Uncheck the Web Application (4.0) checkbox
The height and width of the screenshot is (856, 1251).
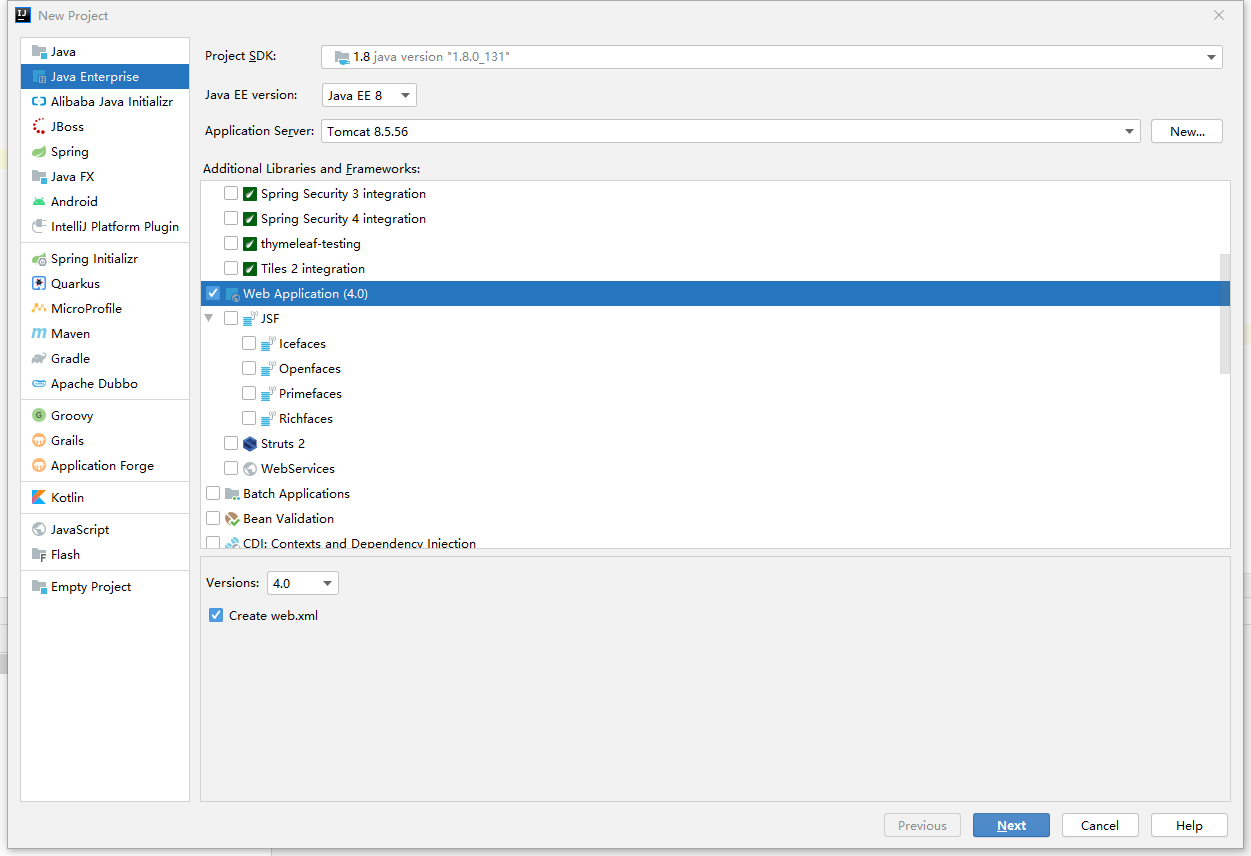pyautogui.click(x=213, y=294)
